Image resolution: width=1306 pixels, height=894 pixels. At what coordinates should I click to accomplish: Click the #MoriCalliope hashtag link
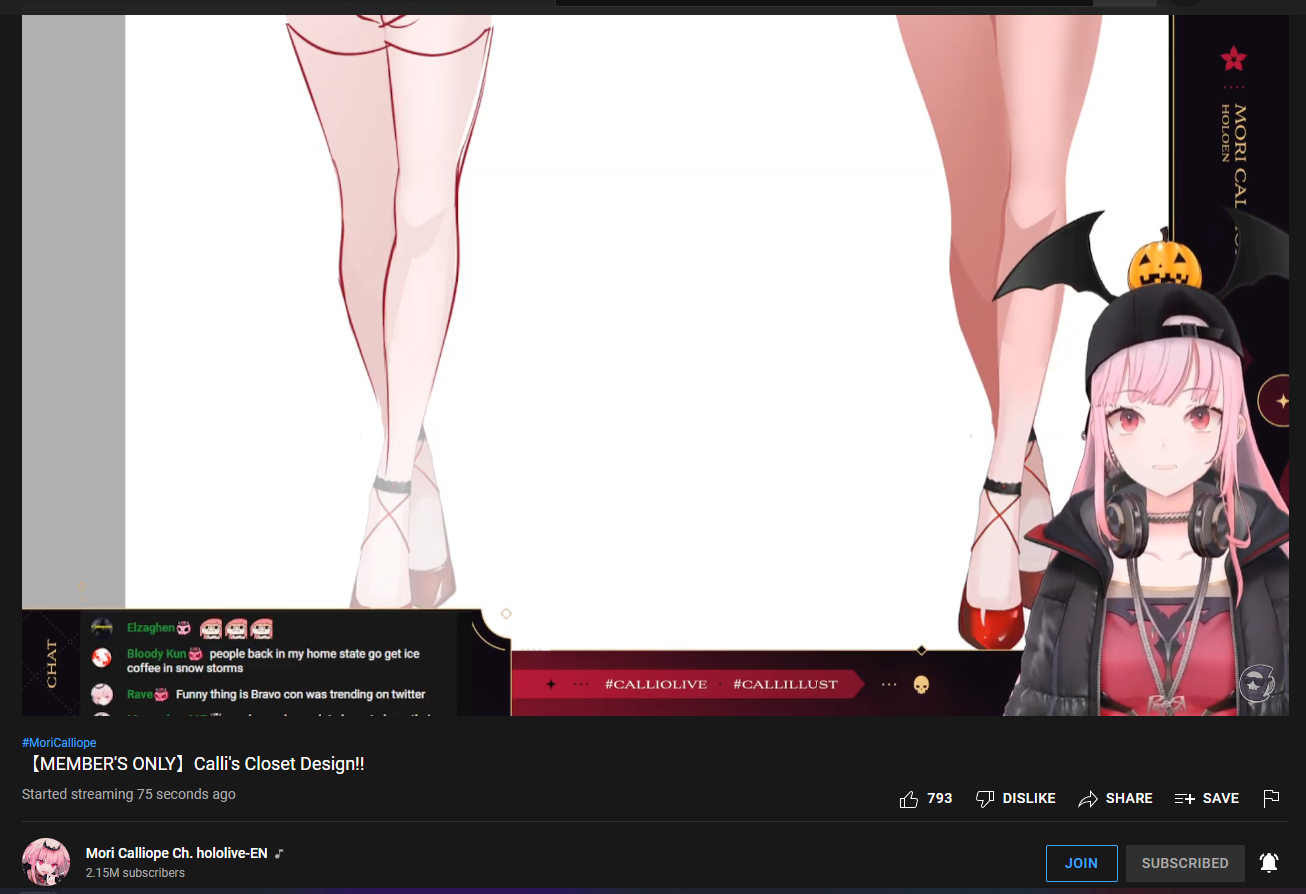pos(59,743)
